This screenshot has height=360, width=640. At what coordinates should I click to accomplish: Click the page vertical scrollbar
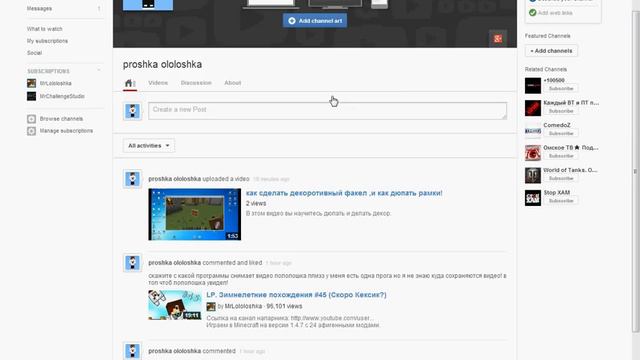[x=635, y=171]
